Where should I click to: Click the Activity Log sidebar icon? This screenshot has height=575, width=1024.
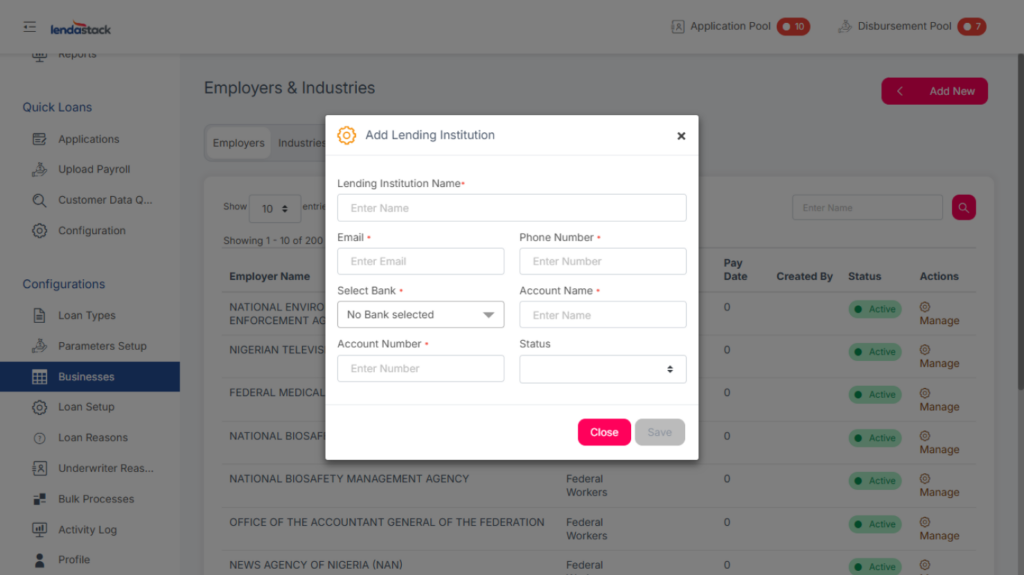click(x=40, y=530)
